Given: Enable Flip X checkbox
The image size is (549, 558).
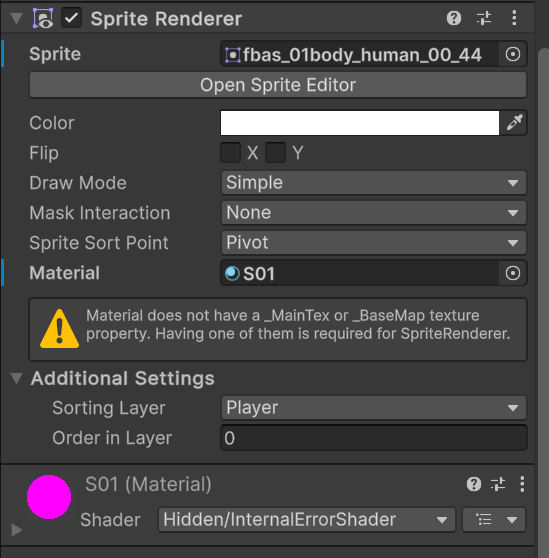Looking at the screenshot, I should click(231, 153).
